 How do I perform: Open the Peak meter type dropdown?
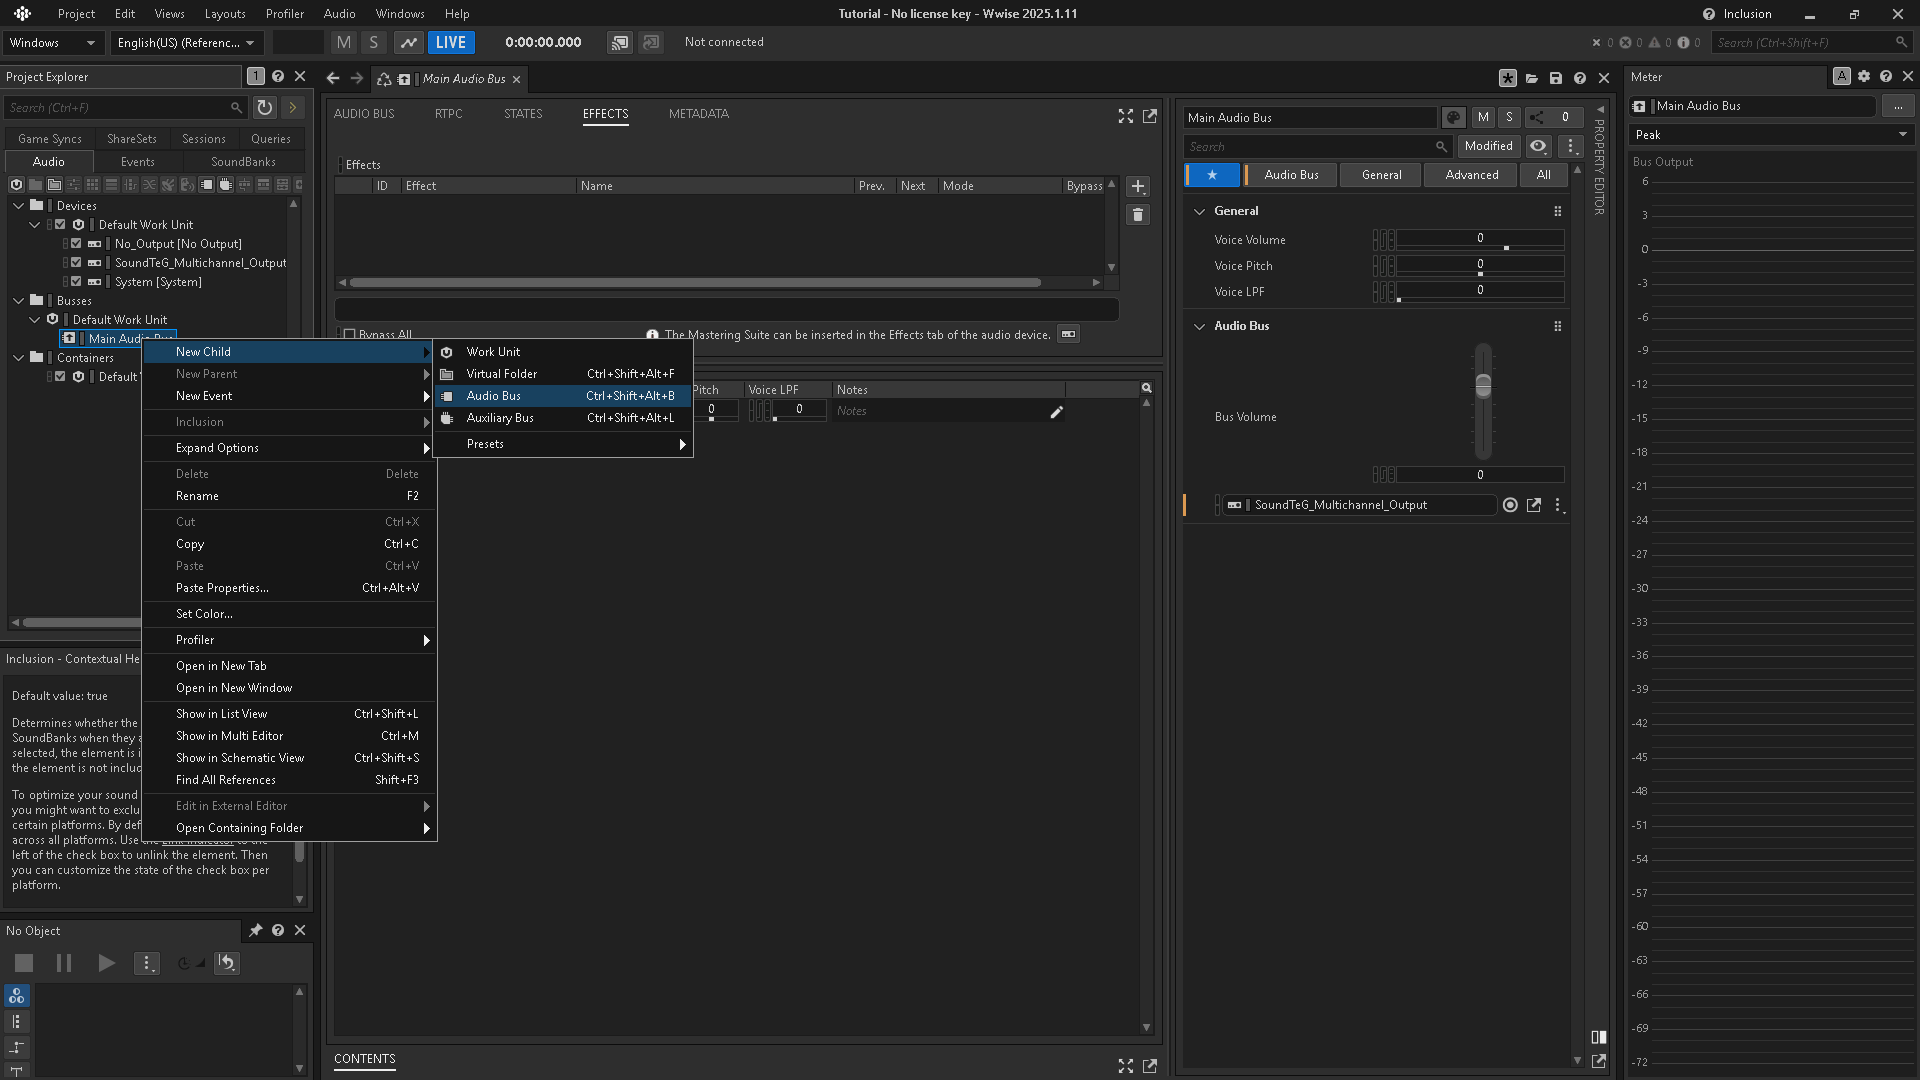[1771, 135]
